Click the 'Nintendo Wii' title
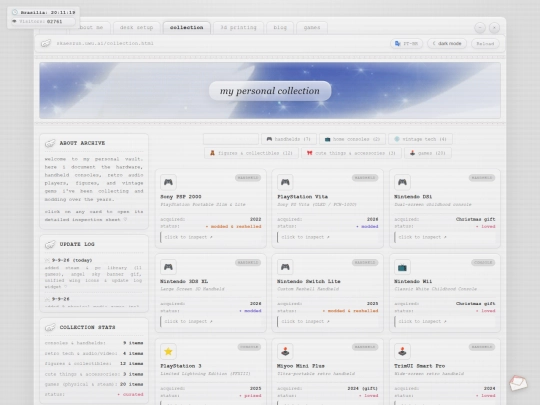 [x=413, y=281]
